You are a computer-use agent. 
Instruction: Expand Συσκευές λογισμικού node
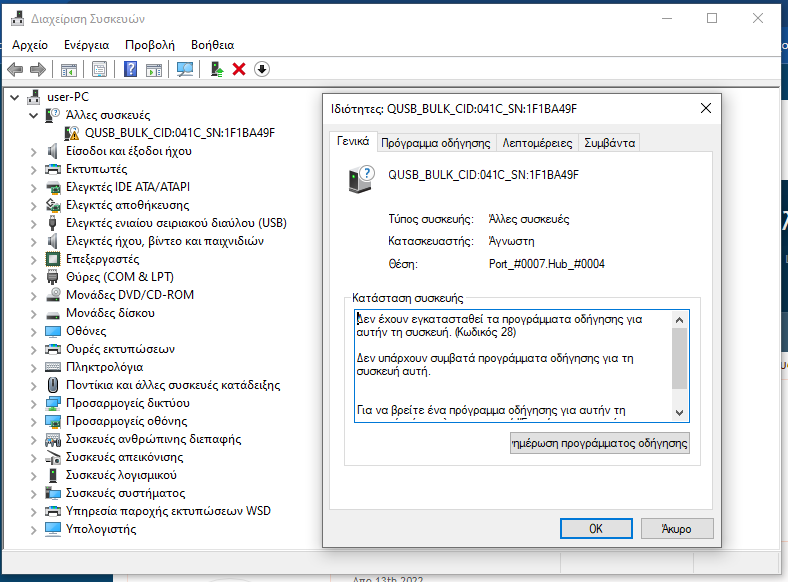click(34, 475)
